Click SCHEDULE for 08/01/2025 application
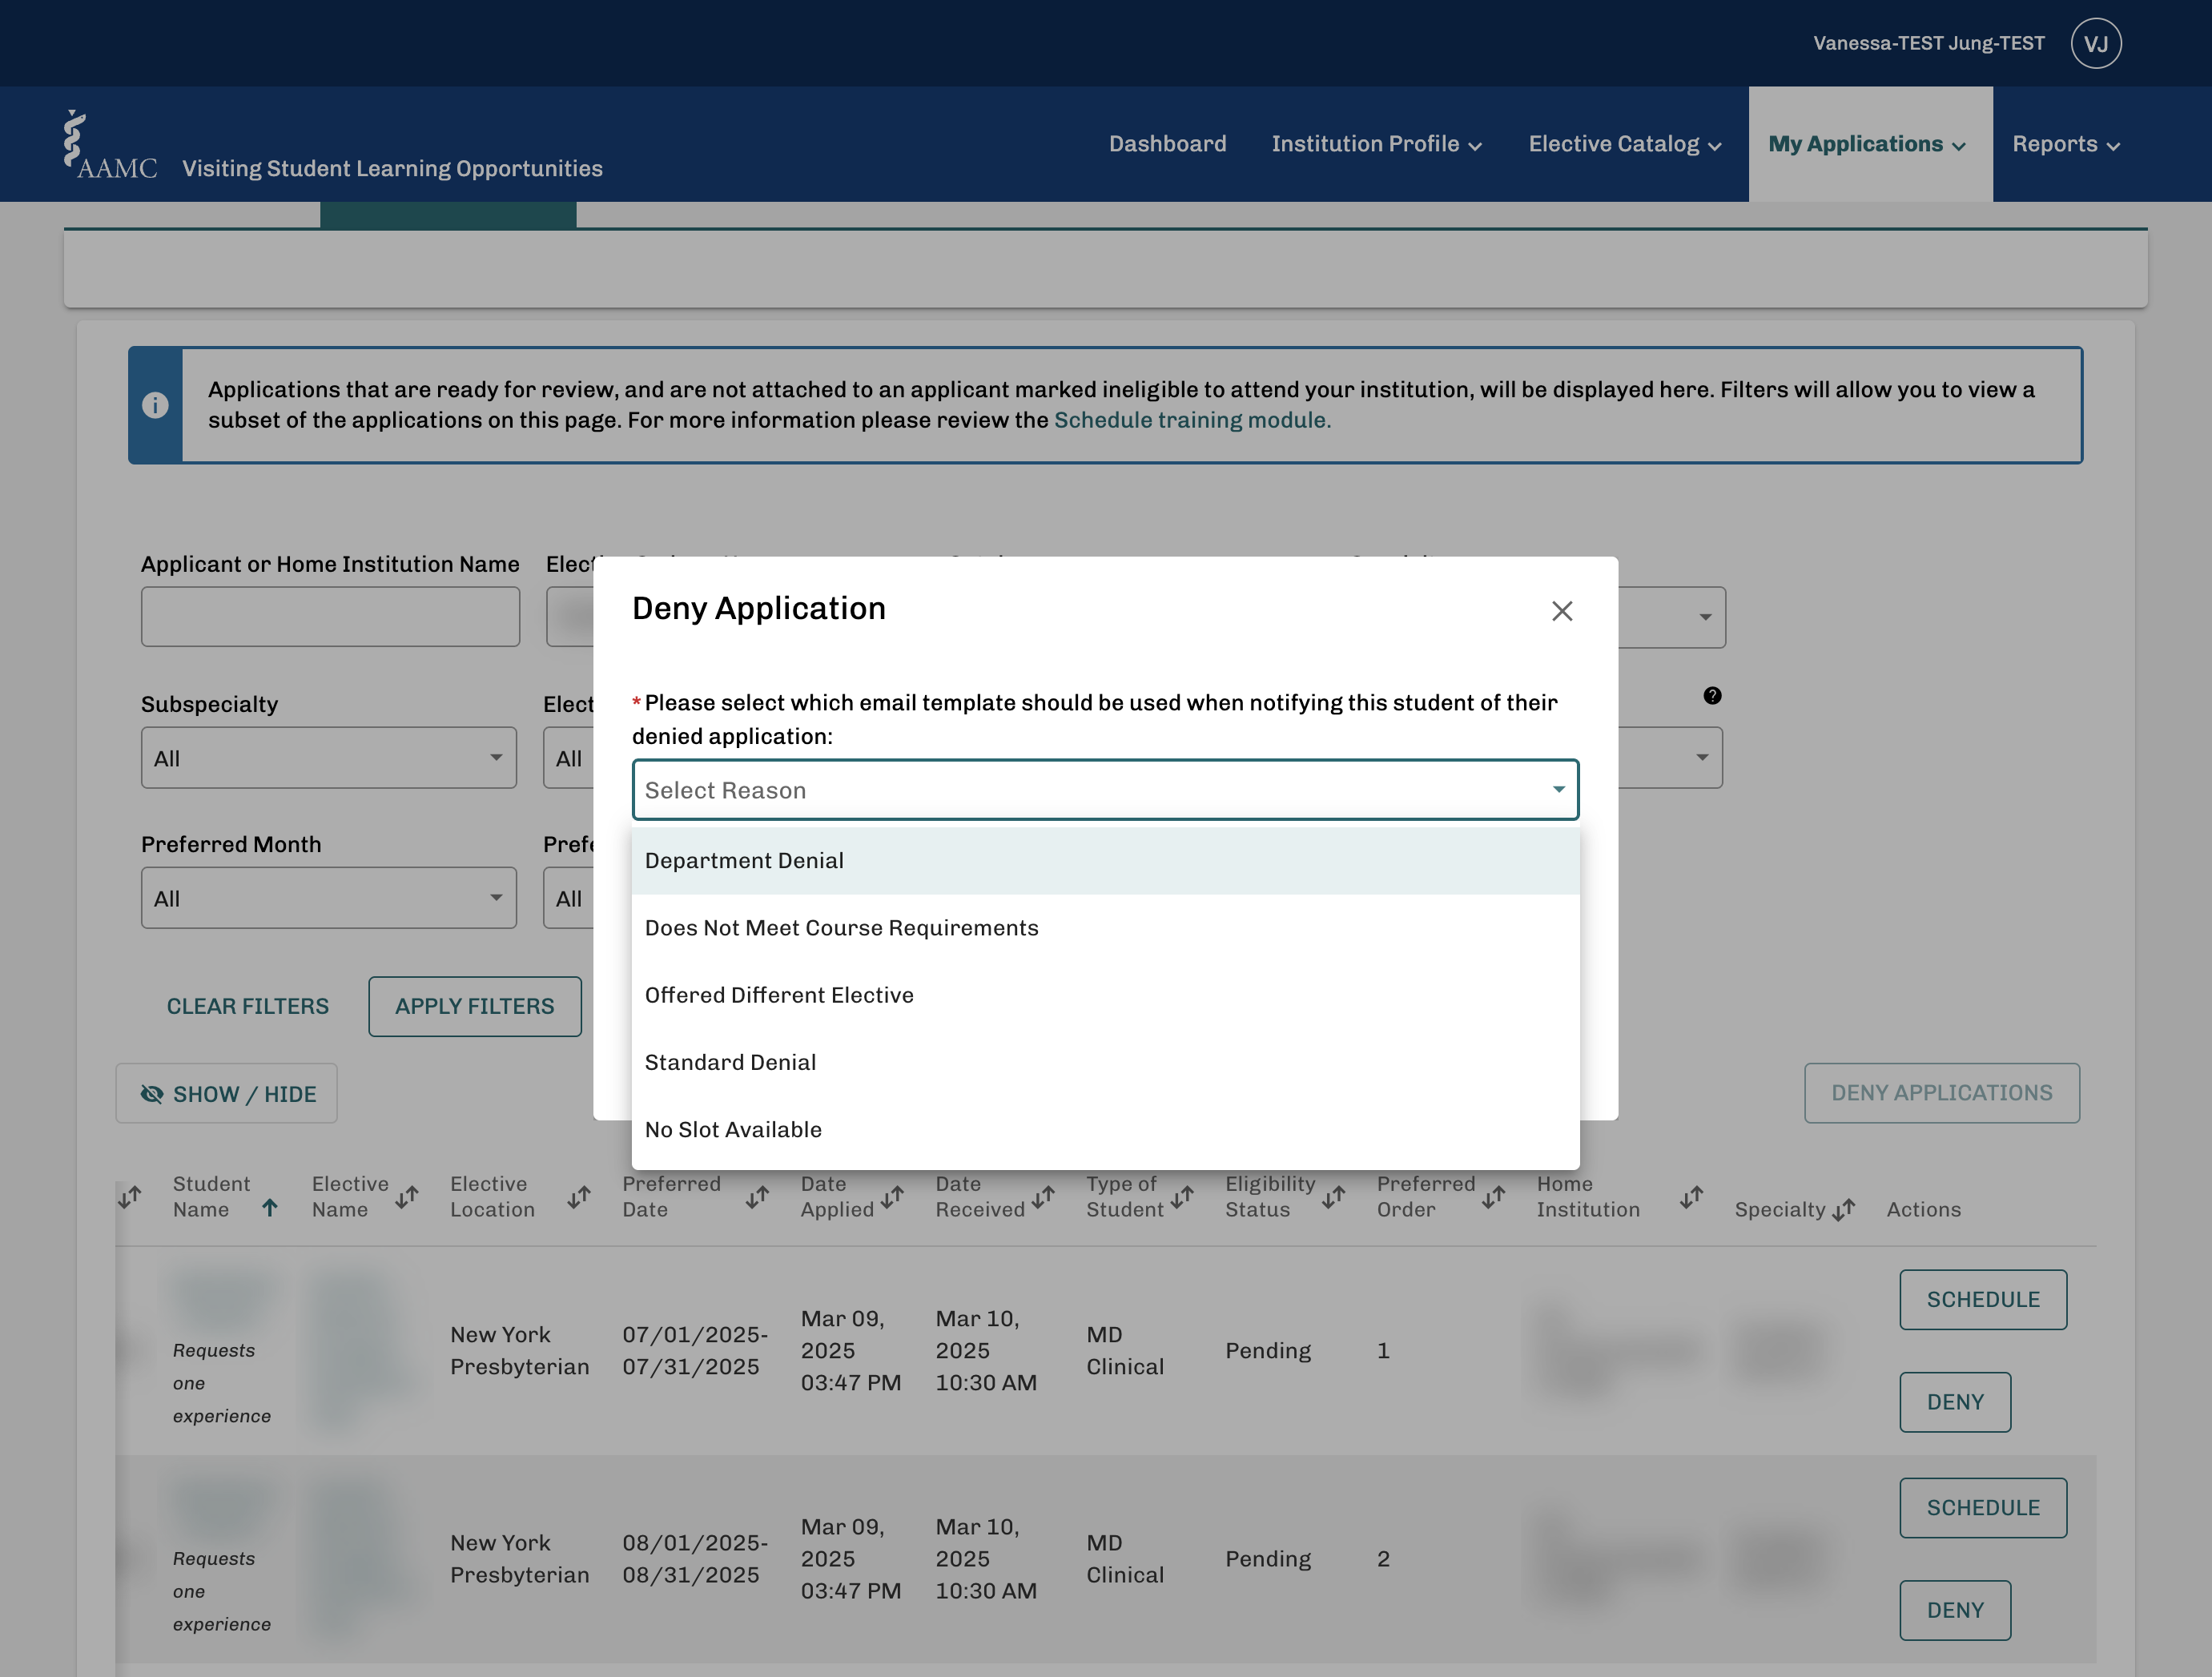2212x1677 pixels. coord(1983,1507)
